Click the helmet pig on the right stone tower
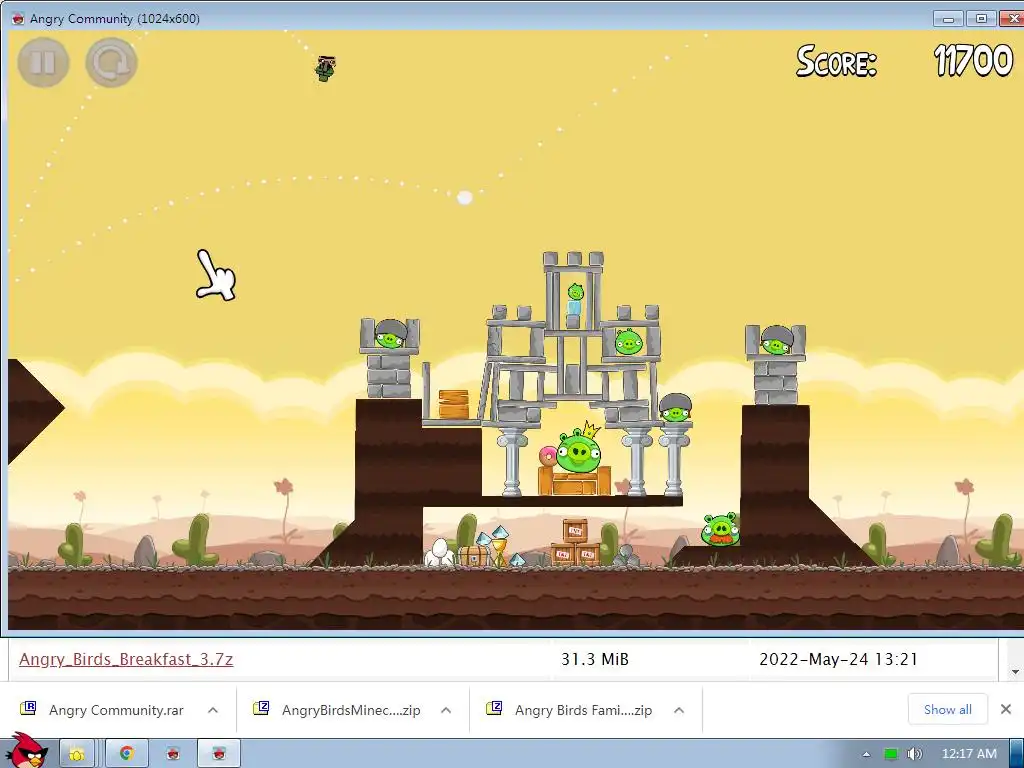 tap(776, 341)
